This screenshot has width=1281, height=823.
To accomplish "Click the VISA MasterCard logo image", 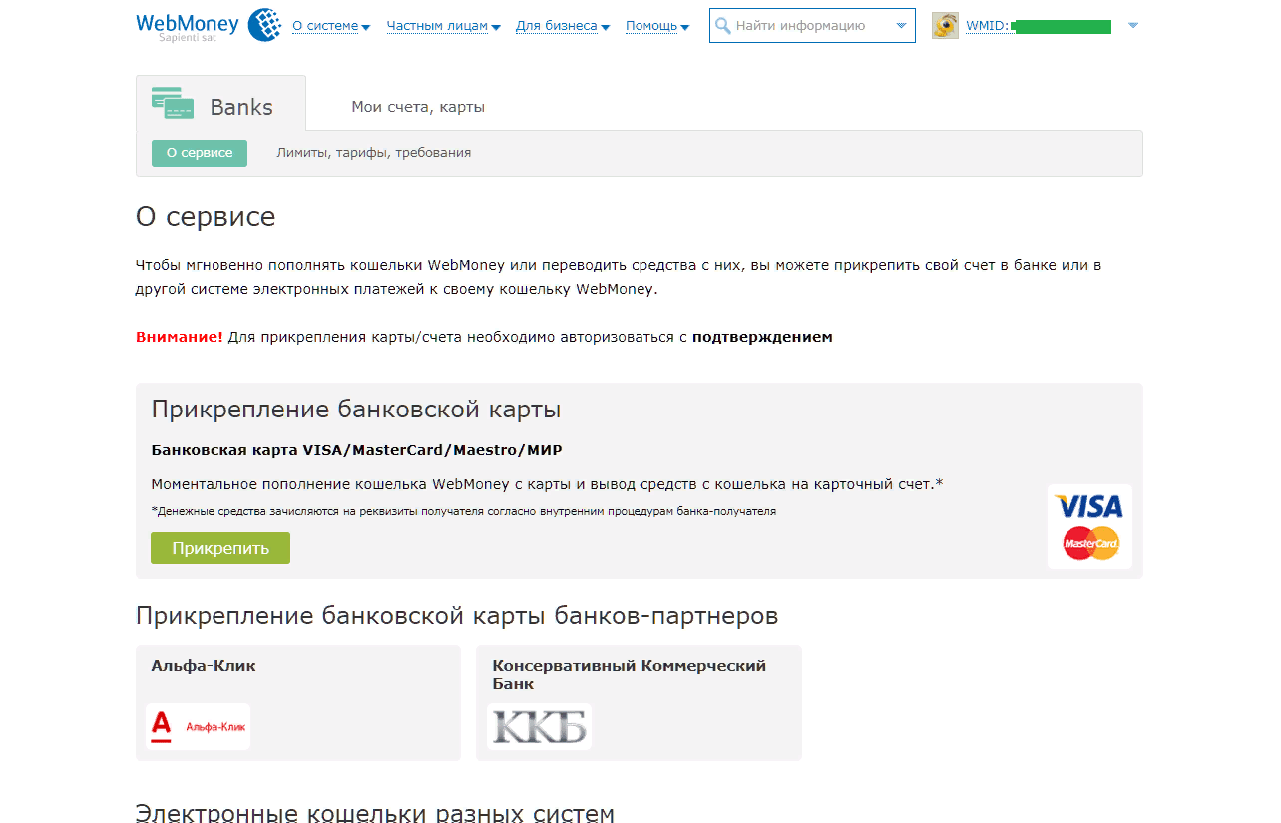I will 1090,527.
